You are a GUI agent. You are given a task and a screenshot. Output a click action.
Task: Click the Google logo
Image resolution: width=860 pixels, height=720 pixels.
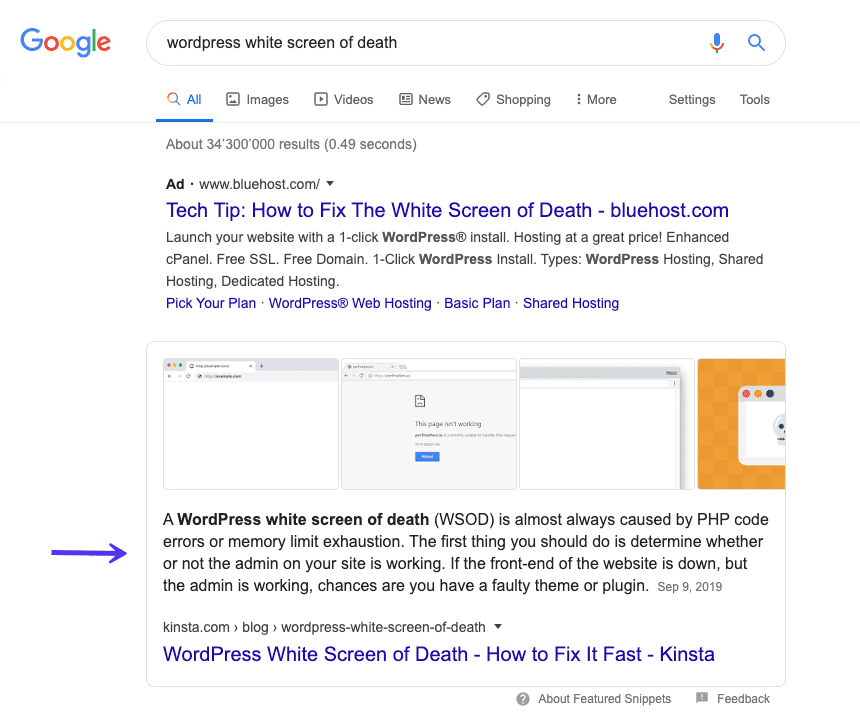click(x=65, y=42)
